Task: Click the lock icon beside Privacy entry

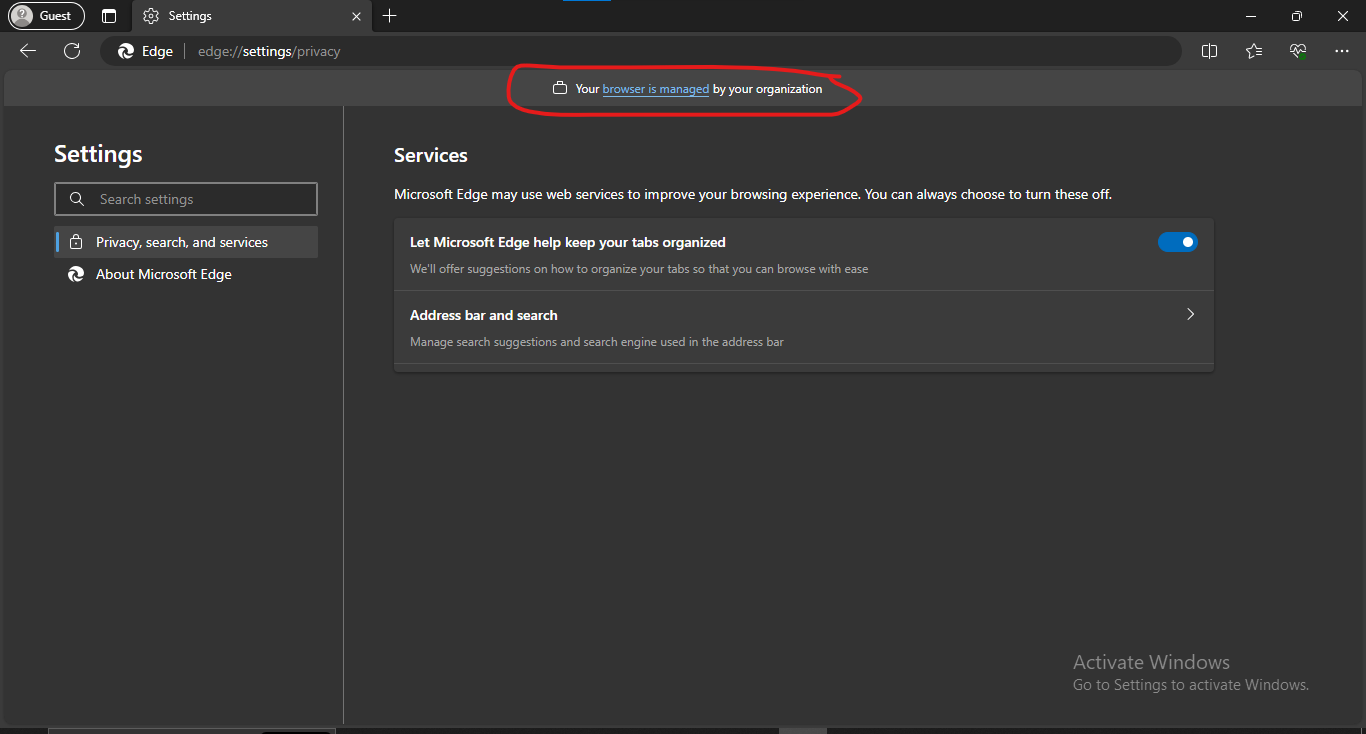Action: click(x=76, y=242)
